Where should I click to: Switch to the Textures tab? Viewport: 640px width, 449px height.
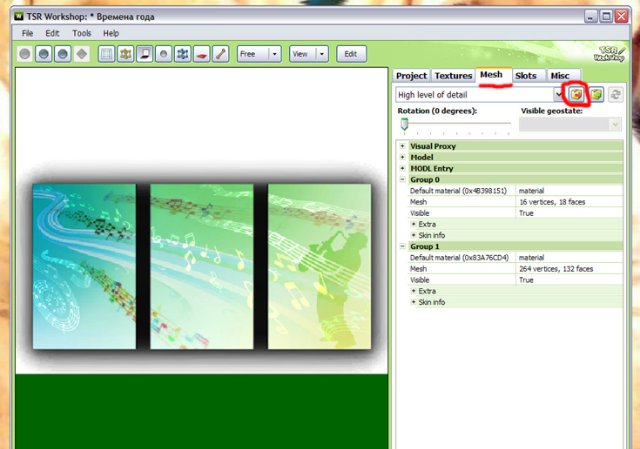pyautogui.click(x=453, y=75)
